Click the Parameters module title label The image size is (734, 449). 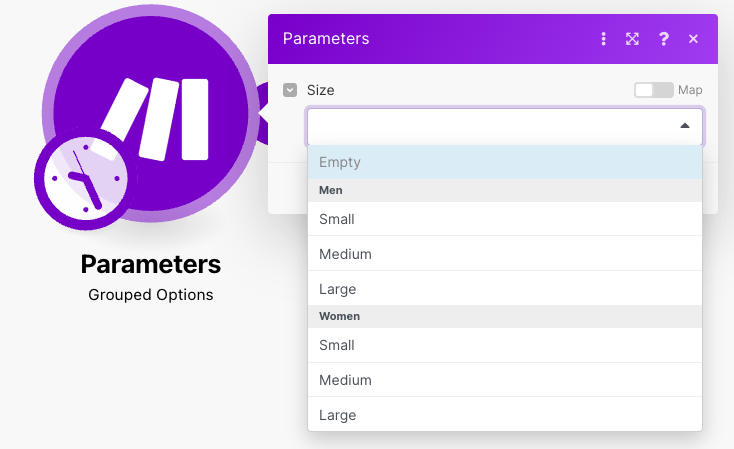coord(151,264)
